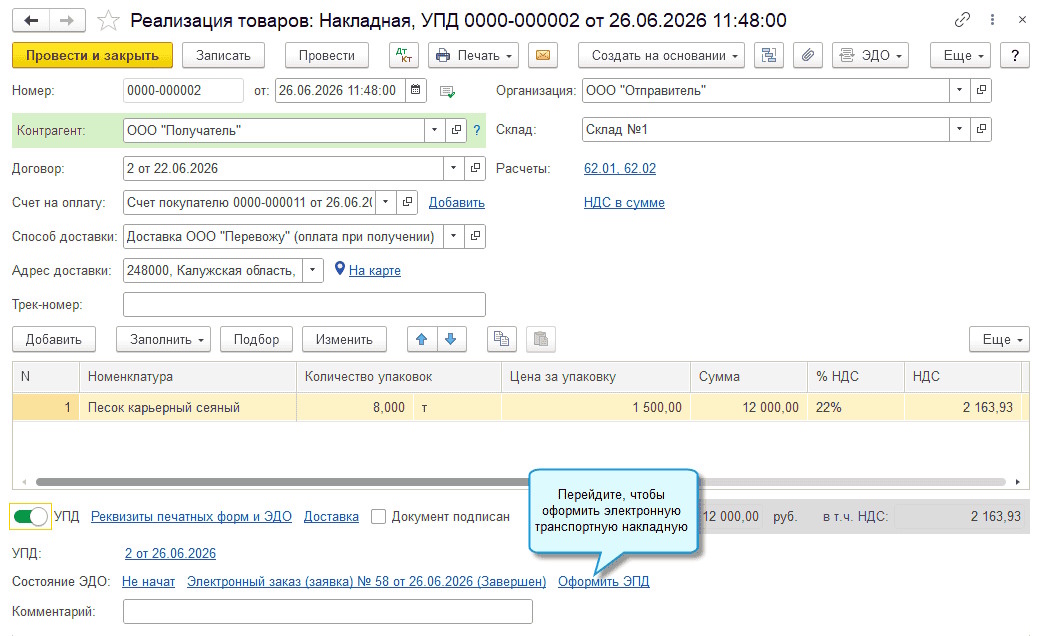Open attached files paperclip icon
The height and width of the screenshot is (636, 1048).
(807, 55)
